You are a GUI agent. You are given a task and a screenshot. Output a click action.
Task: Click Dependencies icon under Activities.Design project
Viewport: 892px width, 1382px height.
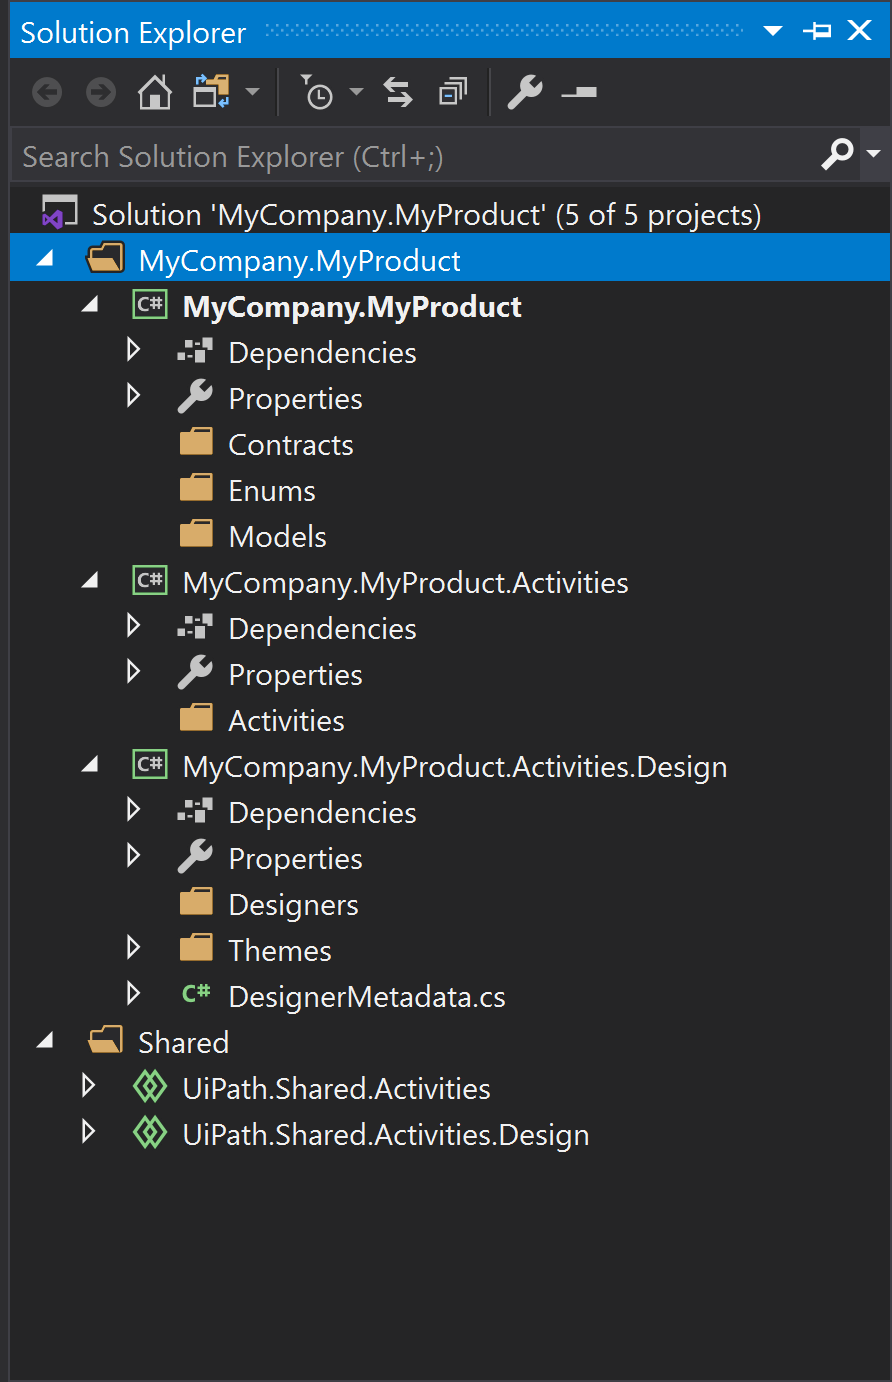pos(195,811)
